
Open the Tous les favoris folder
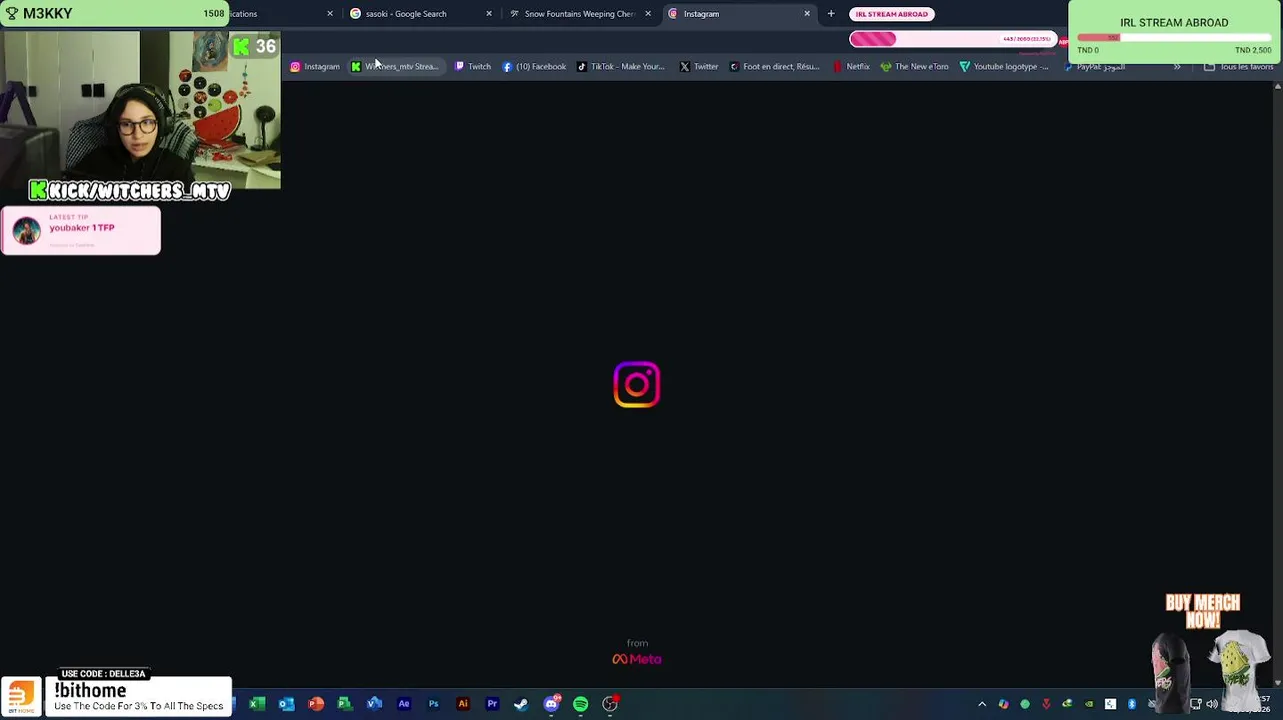[x=1238, y=67]
